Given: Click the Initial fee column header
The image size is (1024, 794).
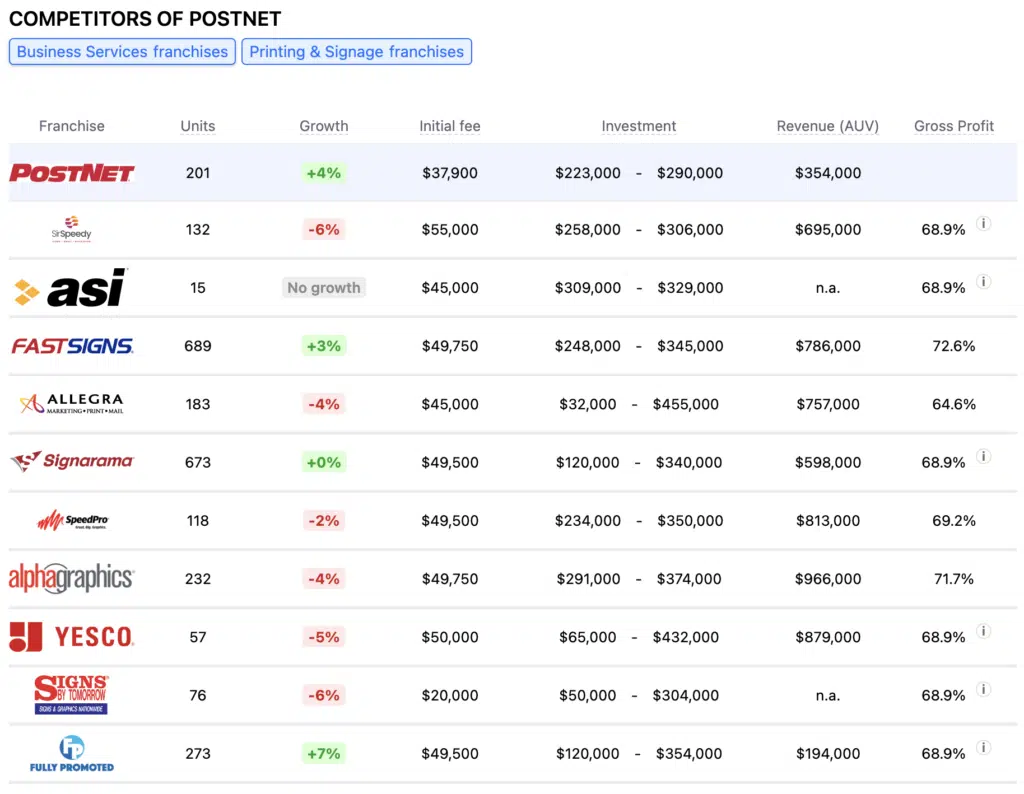Looking at the screenshot, I should (x=450, y=126).
